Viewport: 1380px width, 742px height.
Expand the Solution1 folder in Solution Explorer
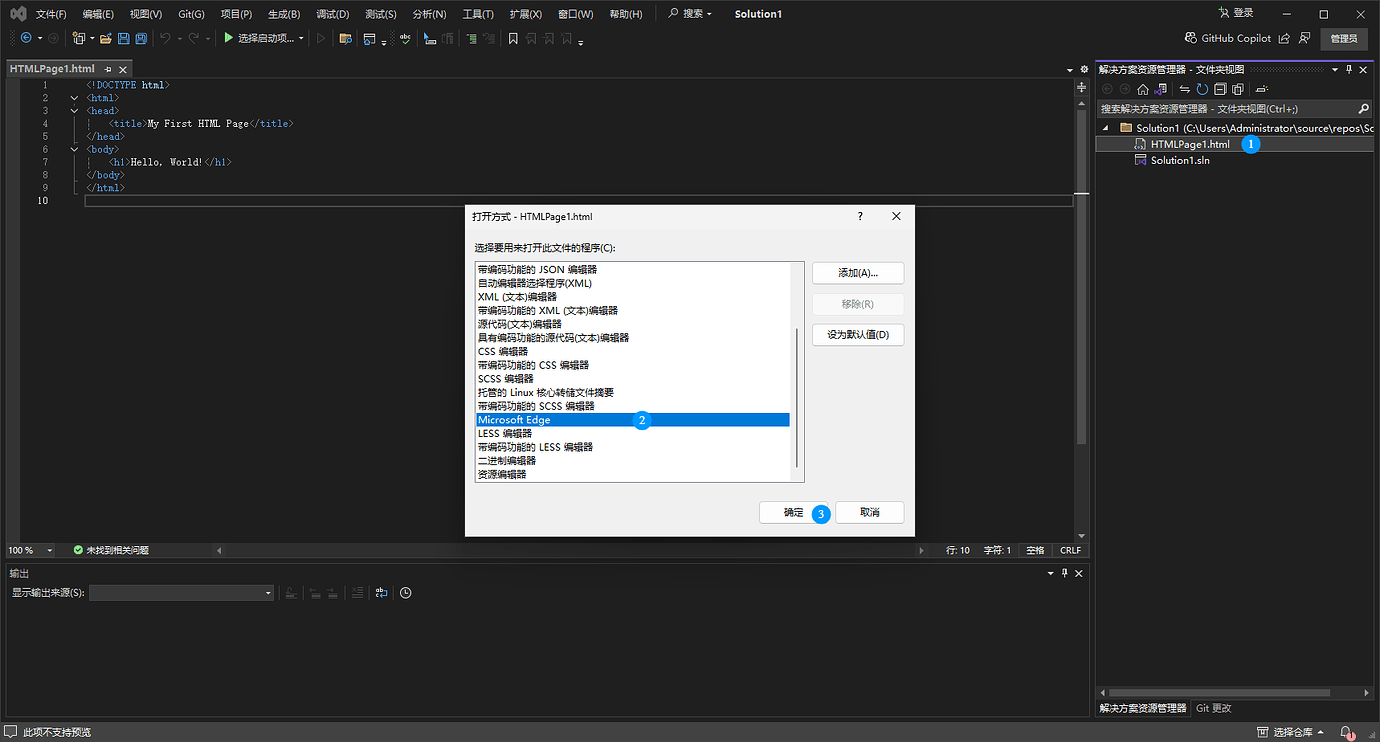pyautogui.click(x=1105, y=127)
